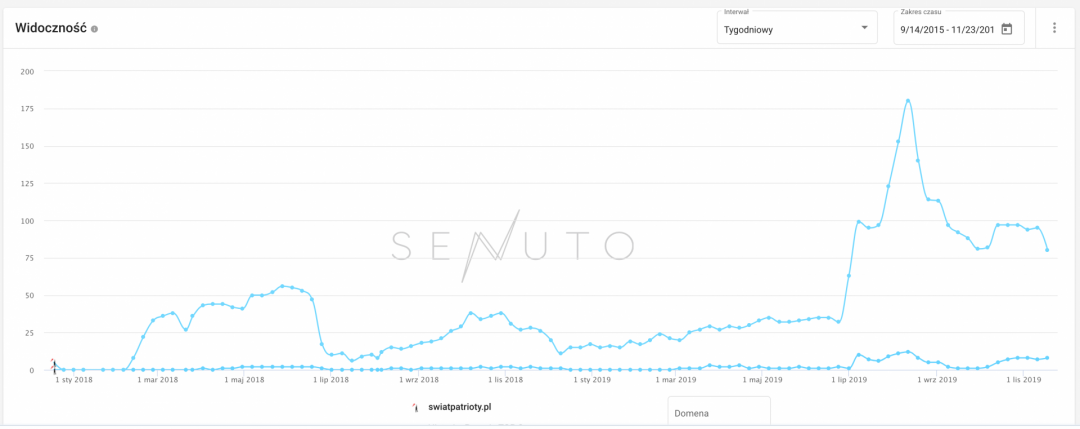Image resolution: width=1080 pixels, height=429 pixels.
Task: Click the small domain marker at chart start
Action: coord(53,364)
